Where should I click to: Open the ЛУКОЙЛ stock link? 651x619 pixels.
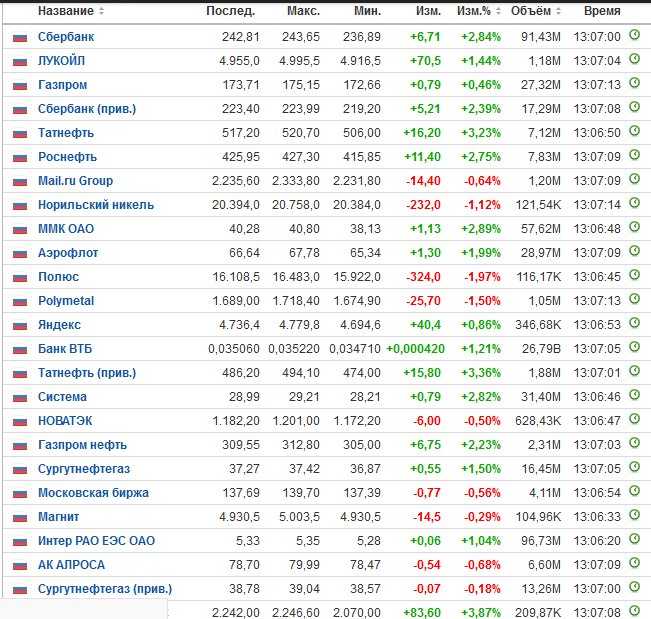(x=61, y=61)
